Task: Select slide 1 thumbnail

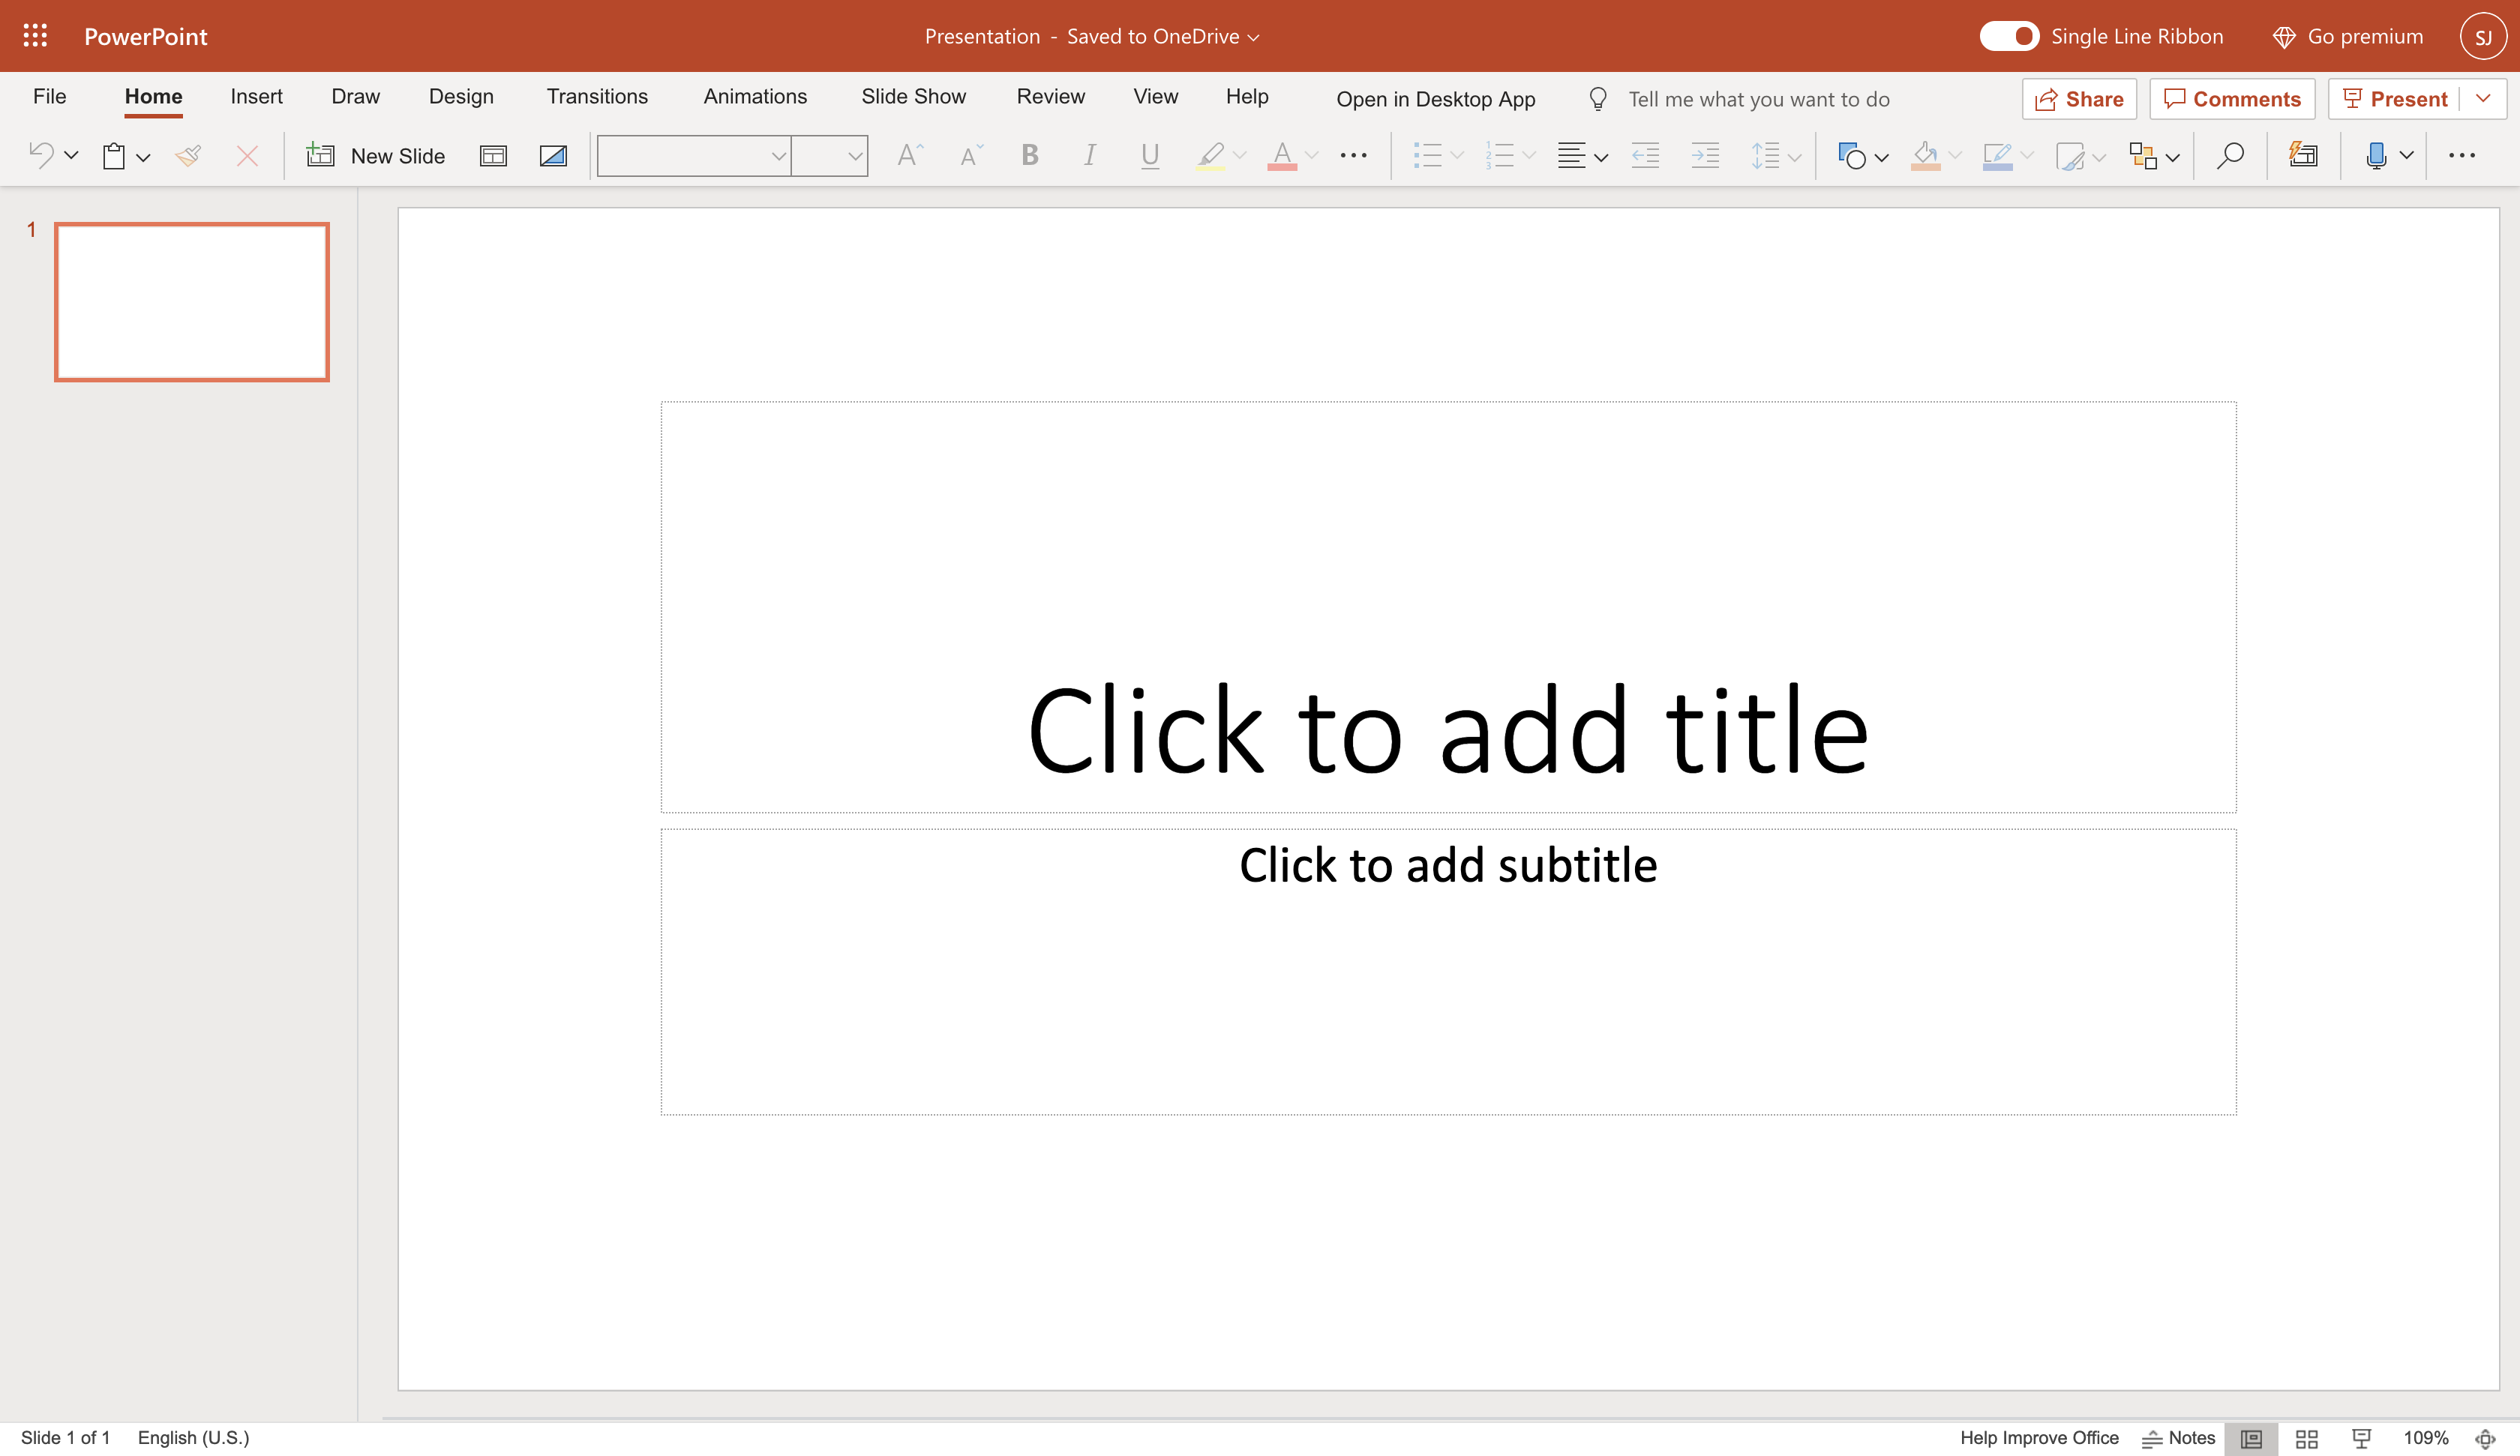Action: (x=192, y=302)
